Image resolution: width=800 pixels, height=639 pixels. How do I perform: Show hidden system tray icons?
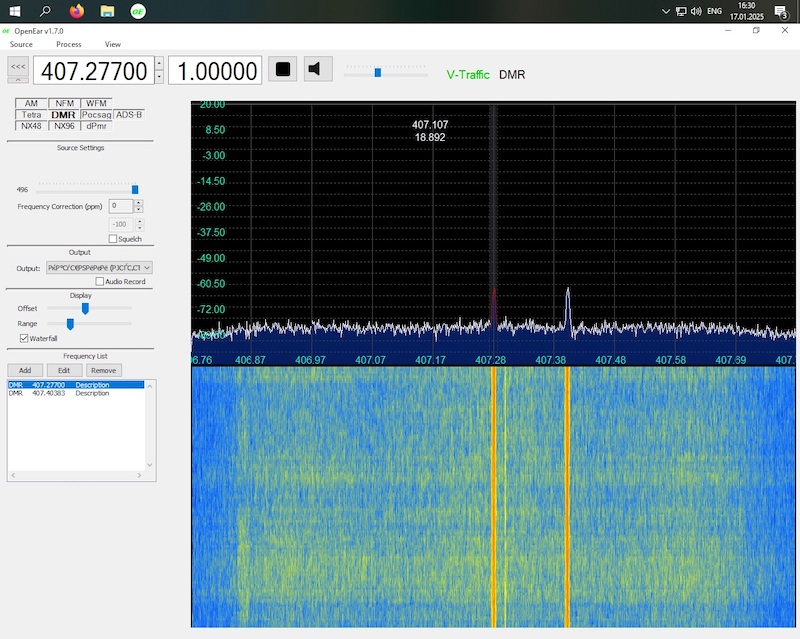click(x=667, y=11)
